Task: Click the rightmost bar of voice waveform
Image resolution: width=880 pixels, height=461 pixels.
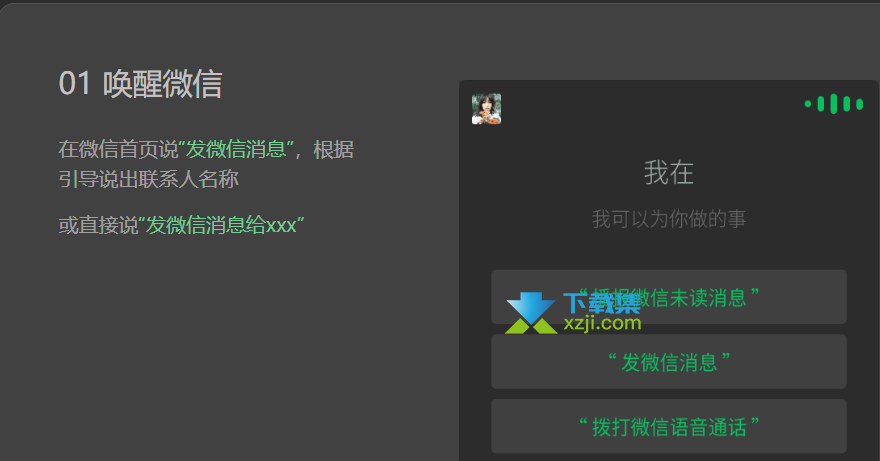Action: (x=859, y=104)
